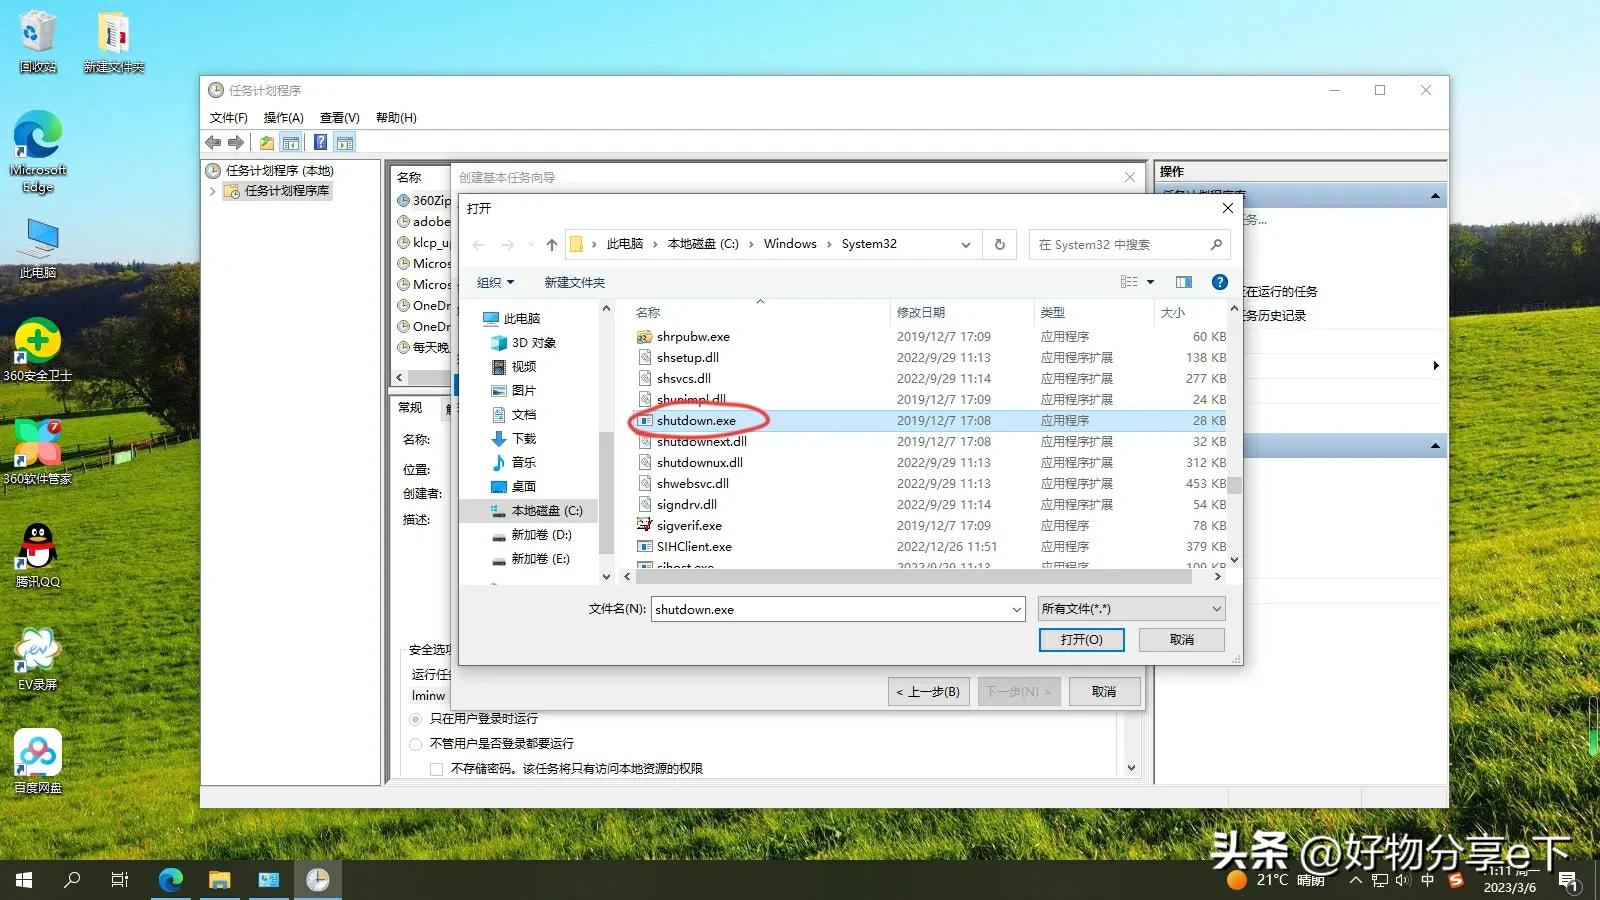Open the view options dropdown arrow in the dialog toolbar
The image size is (1600, 900).
[1150, 282]
